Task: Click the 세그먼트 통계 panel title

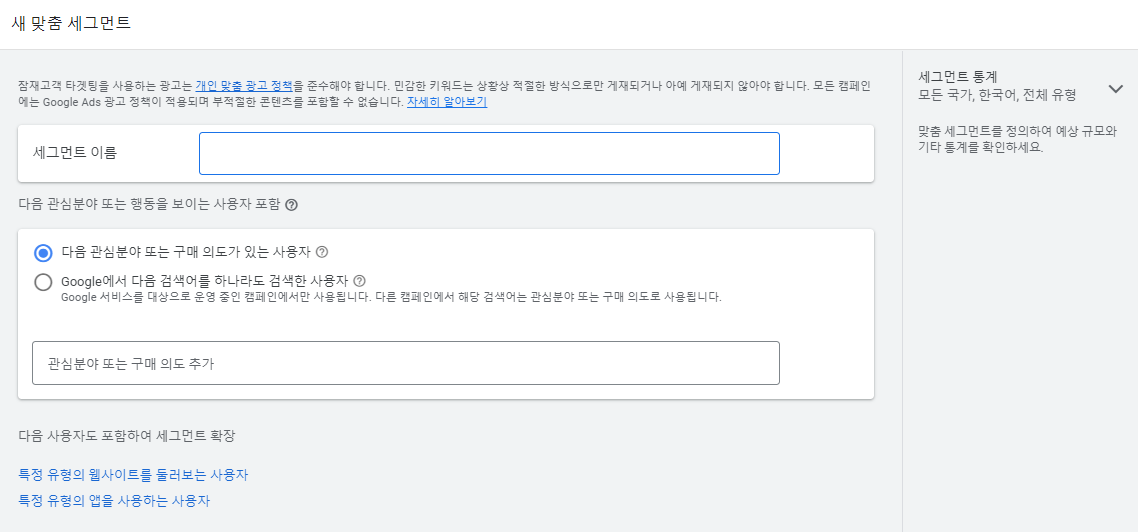Action: point(957,76)
